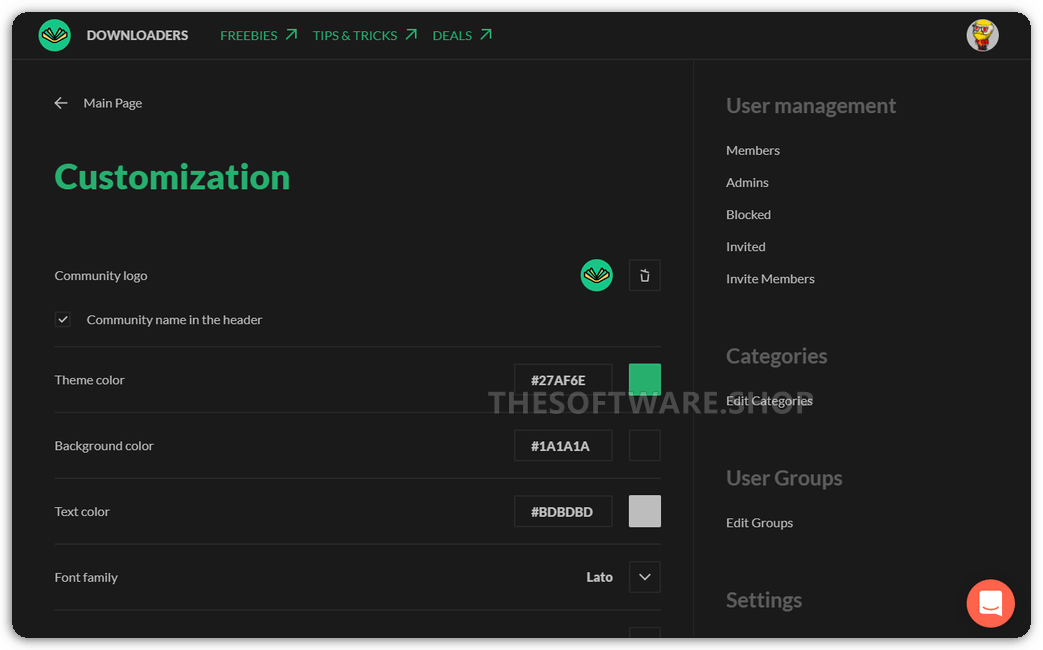Image resolution: width=1043 pixels, height=650 pixels.
Task: Click the back arrow next to Main Page
Action: [61, 103]
